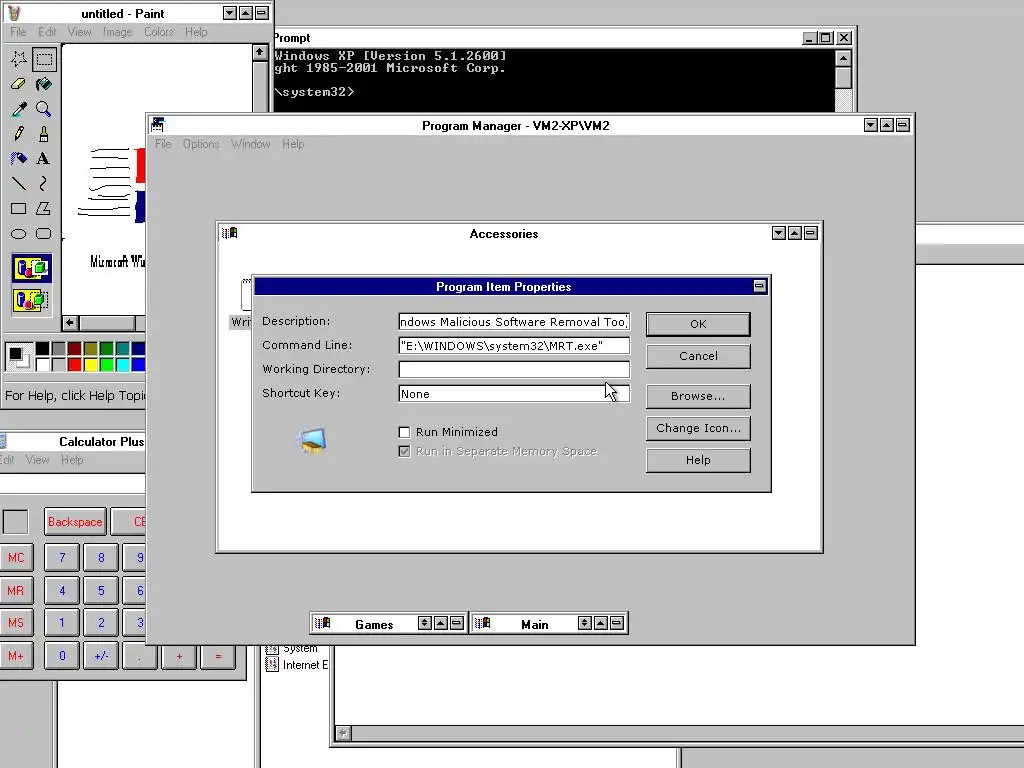Click the Browse... button
This screenshot has width=1024, height=768.
tap(698, 396)
